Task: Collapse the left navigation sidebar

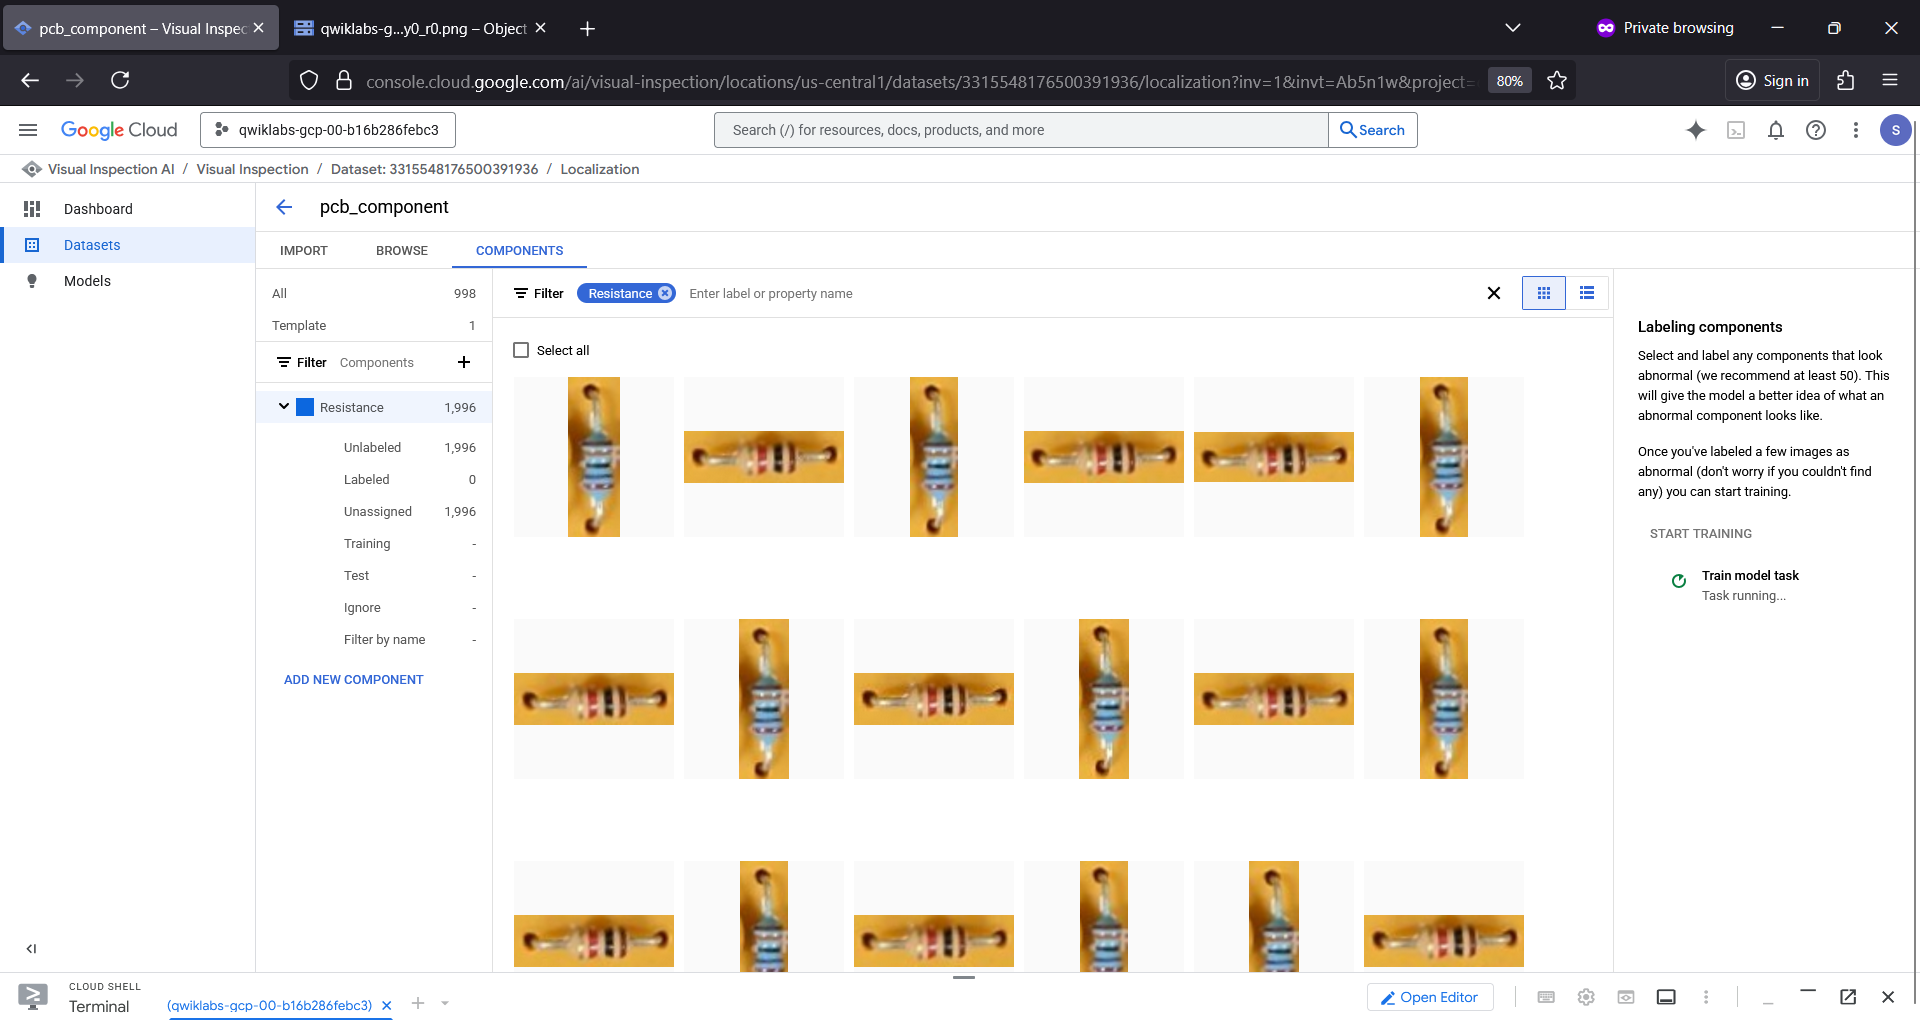Action: point(31,949)
